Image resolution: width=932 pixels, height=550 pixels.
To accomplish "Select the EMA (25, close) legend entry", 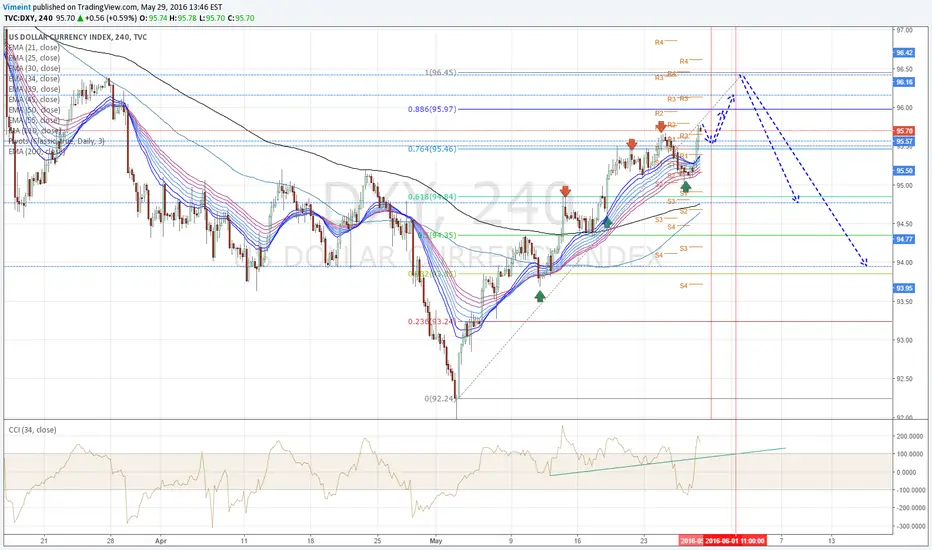I will point(33,58).
